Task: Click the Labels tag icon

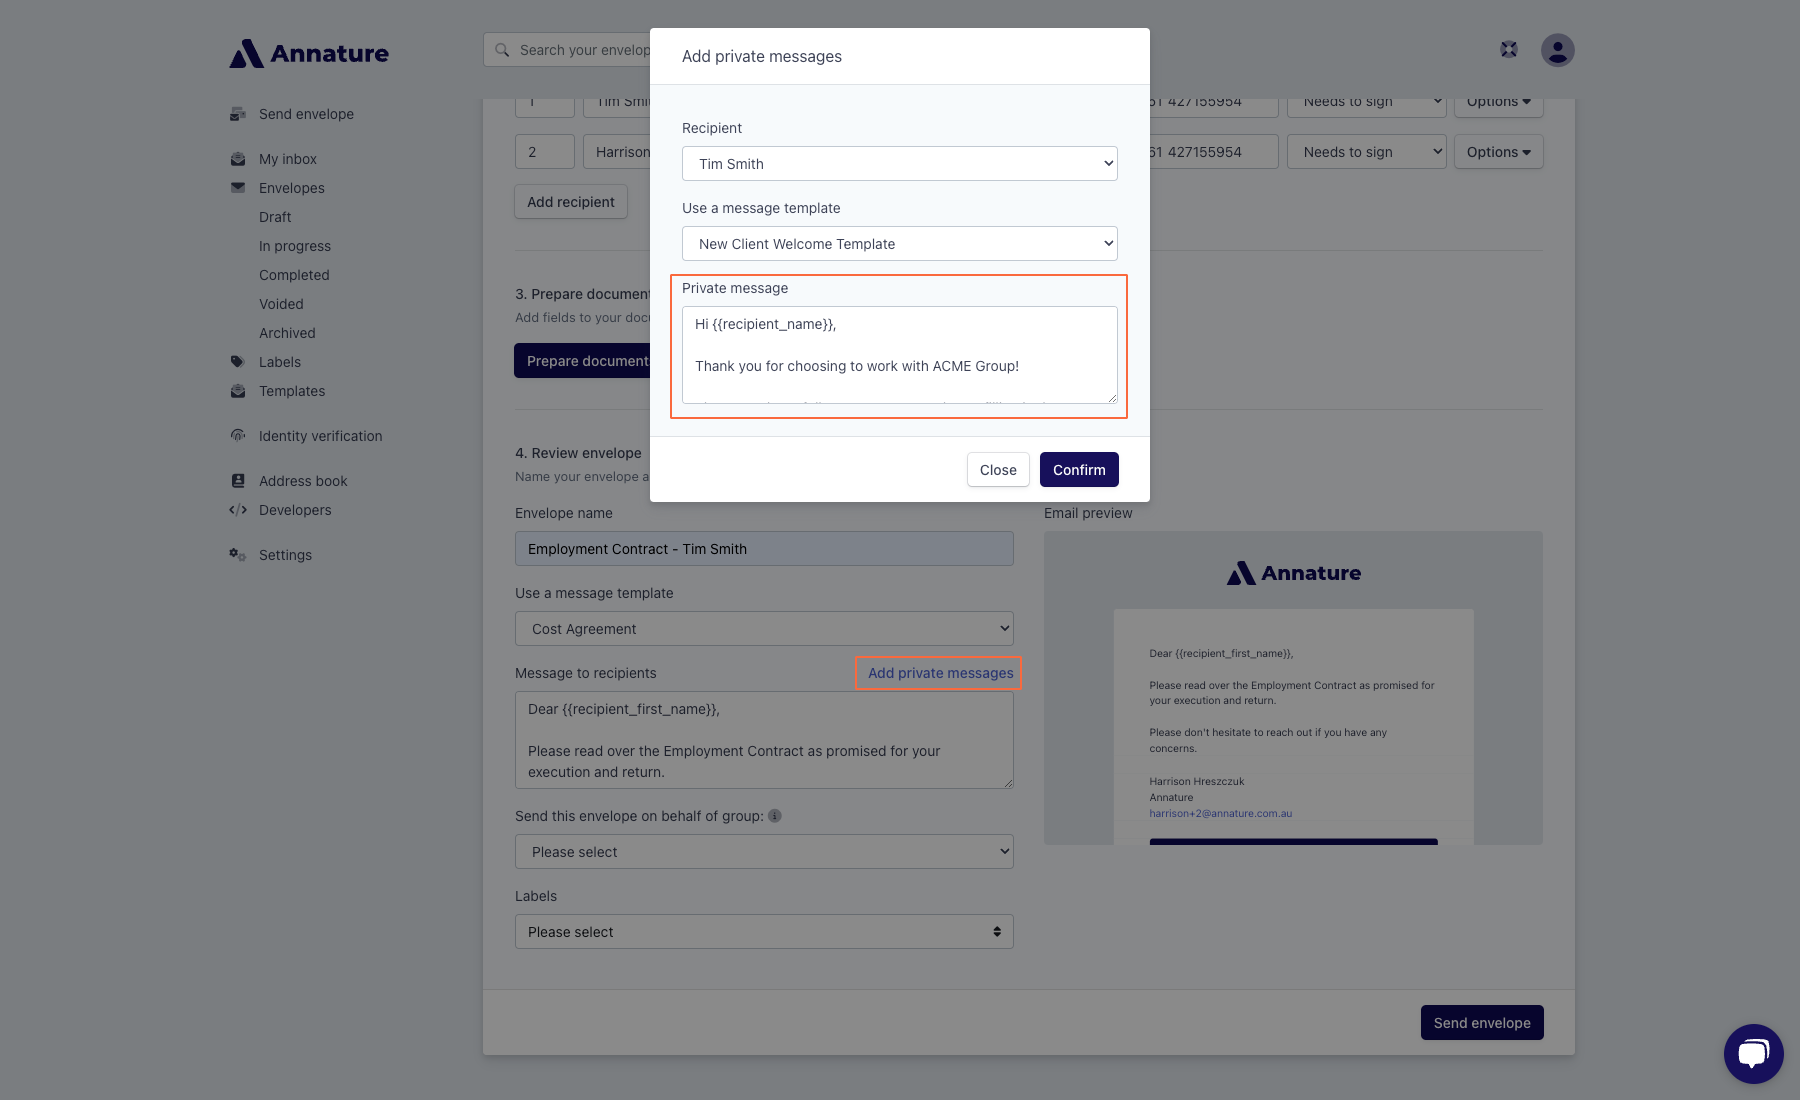Action: point(238,362)
